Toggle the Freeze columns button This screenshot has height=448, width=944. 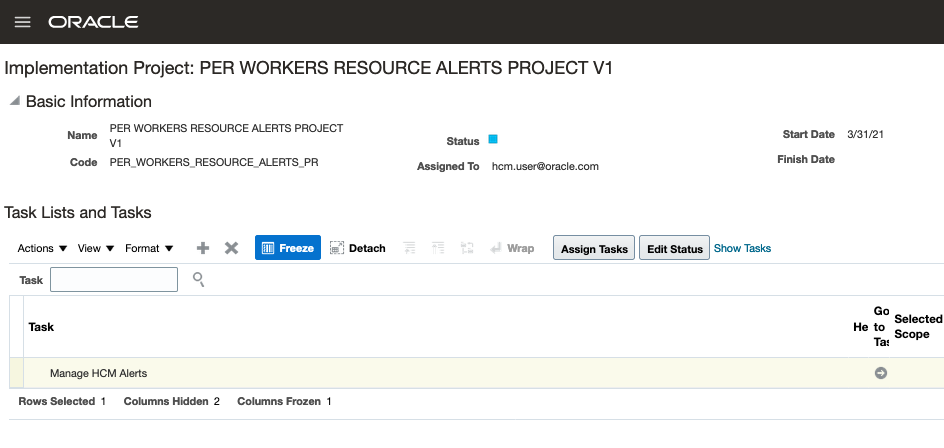click(288, 248)
